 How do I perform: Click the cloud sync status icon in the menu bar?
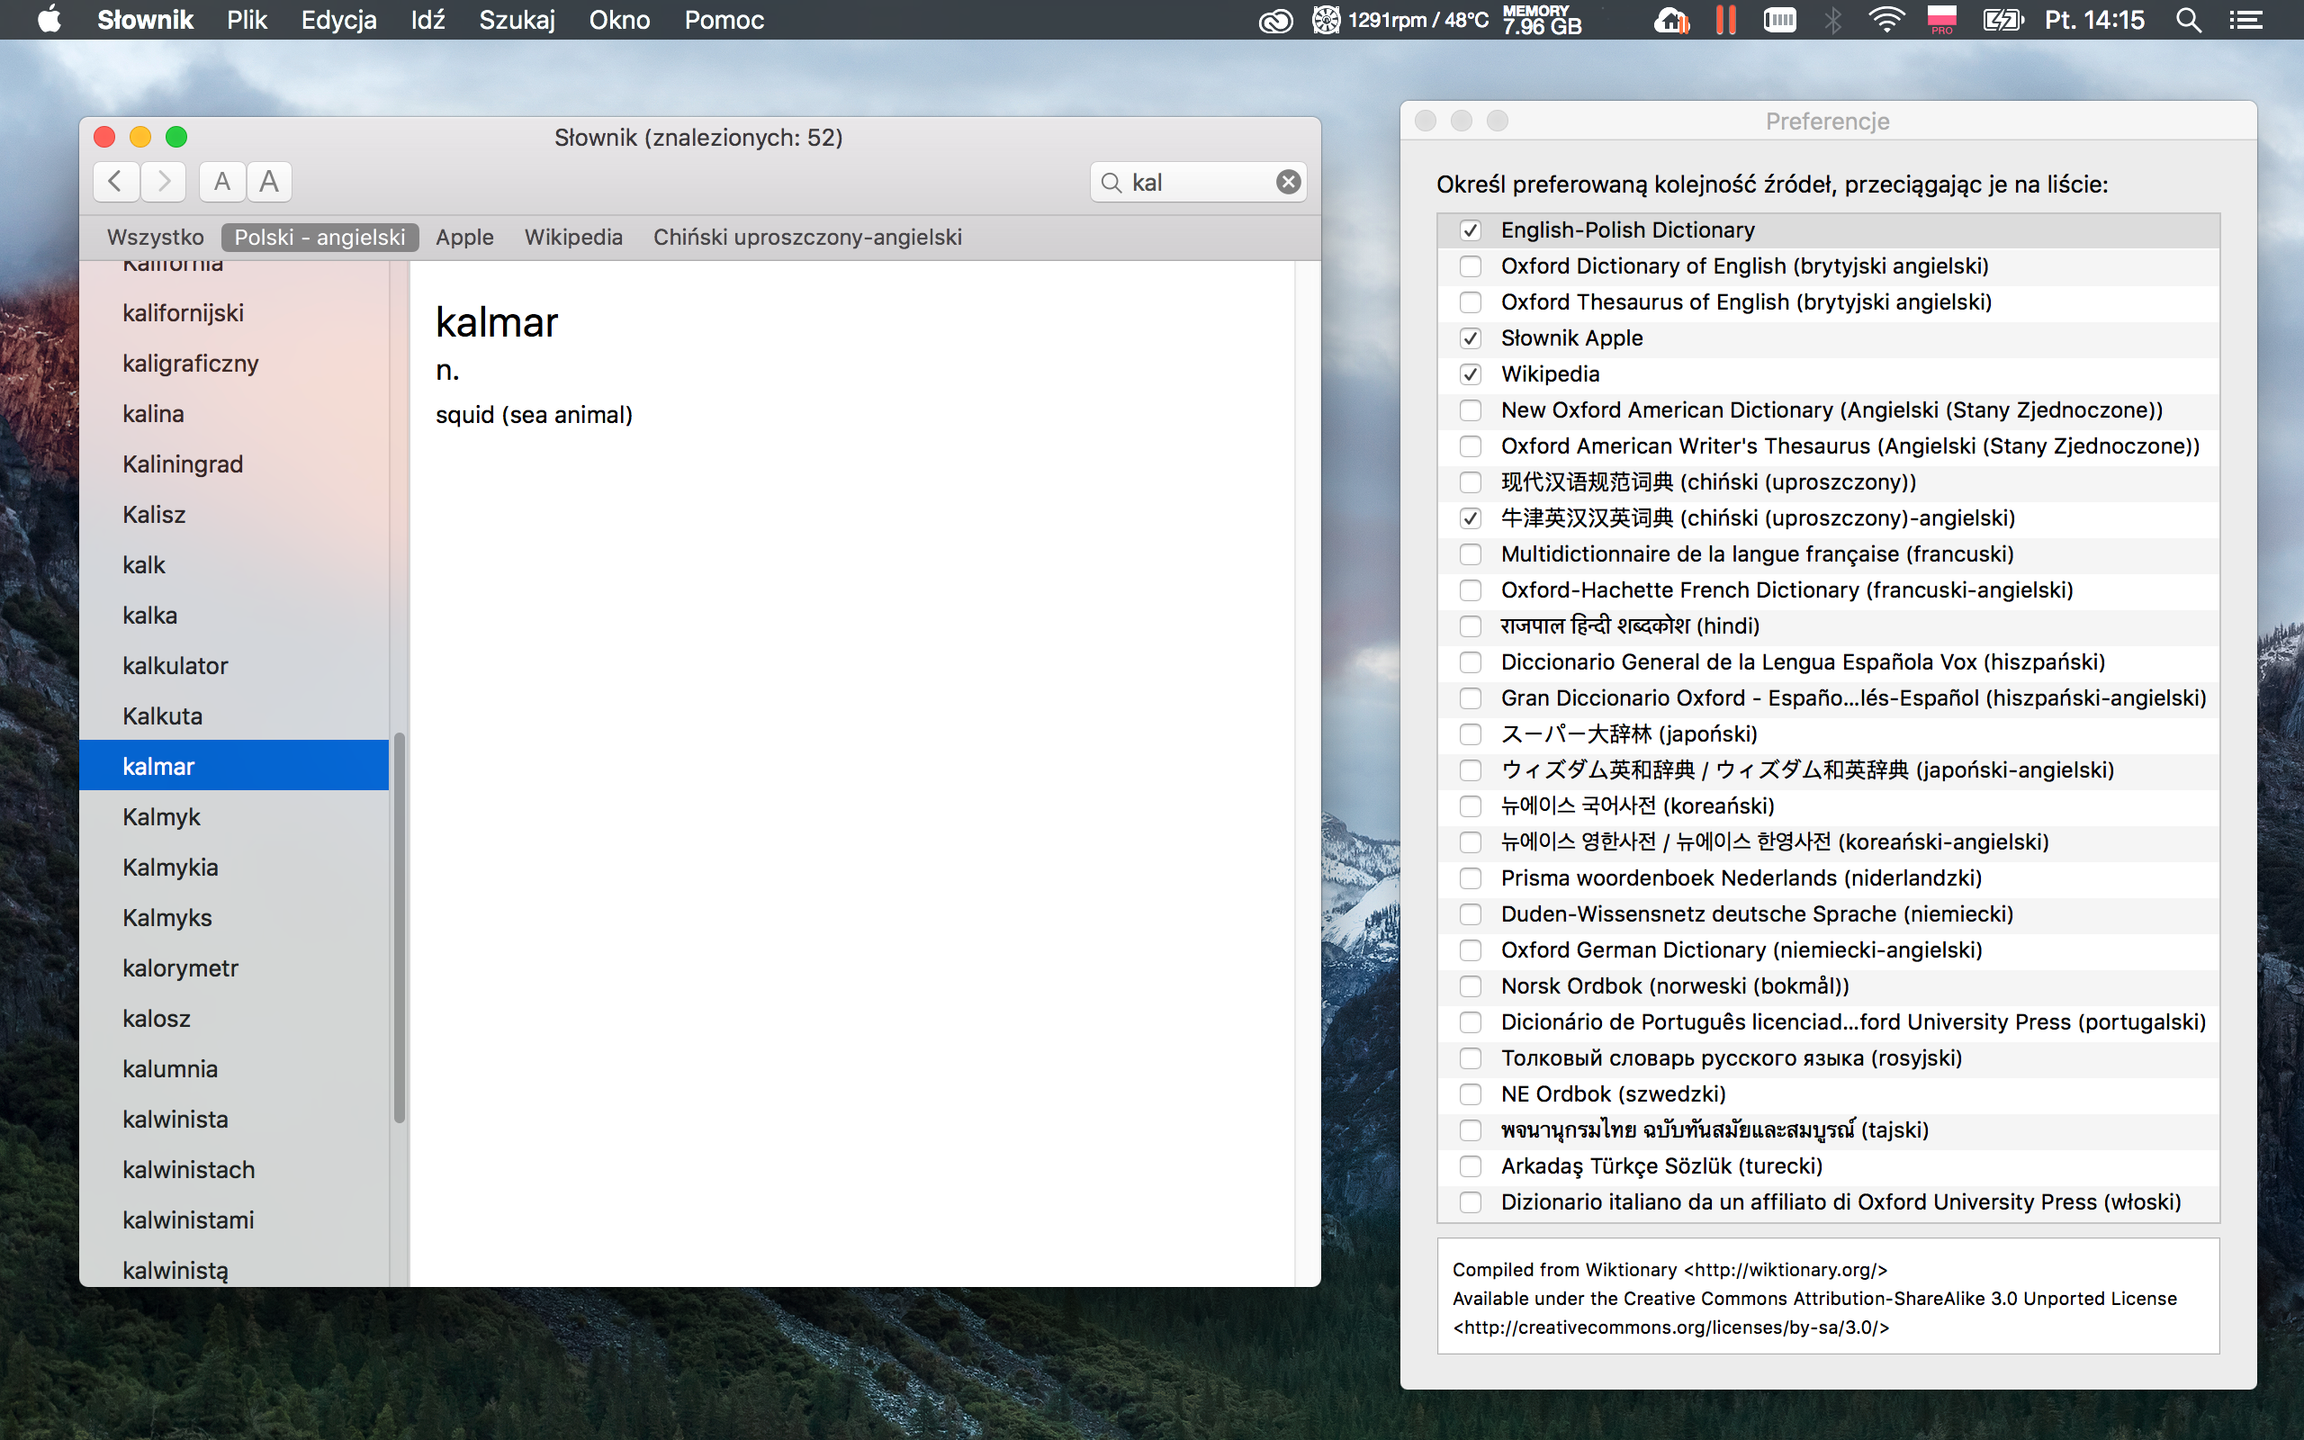tap(1672, 20)
